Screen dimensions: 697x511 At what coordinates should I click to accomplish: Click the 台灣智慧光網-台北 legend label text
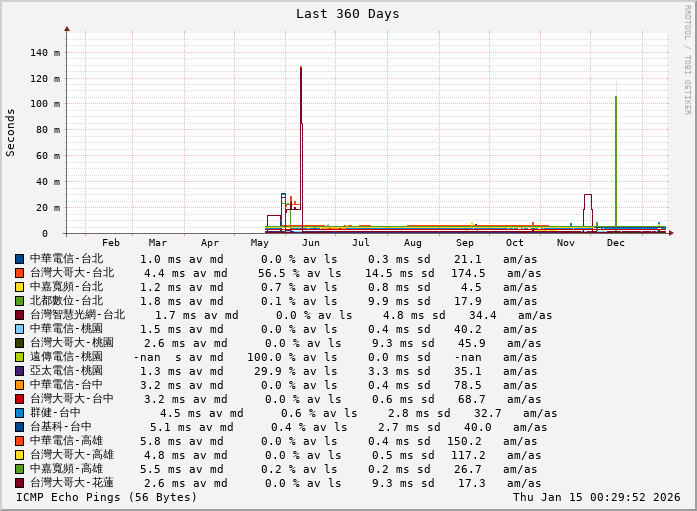tap(77, 315)
